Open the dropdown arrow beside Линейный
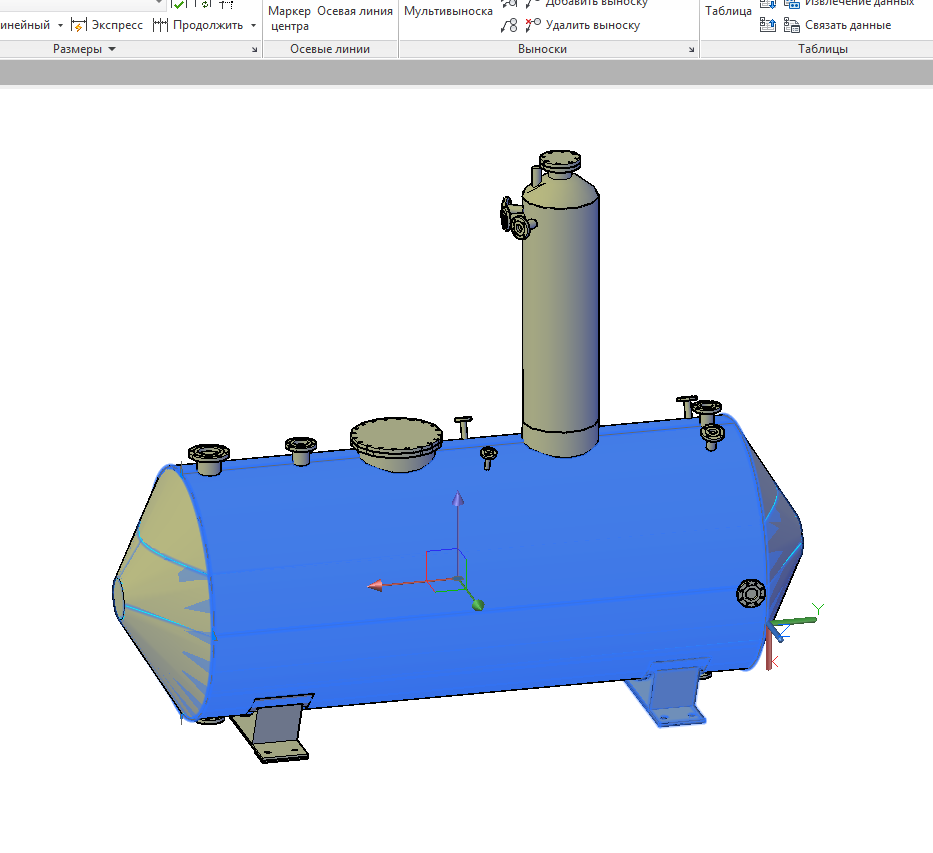Screen dimensions: 933x853 [x=60, y=26]
